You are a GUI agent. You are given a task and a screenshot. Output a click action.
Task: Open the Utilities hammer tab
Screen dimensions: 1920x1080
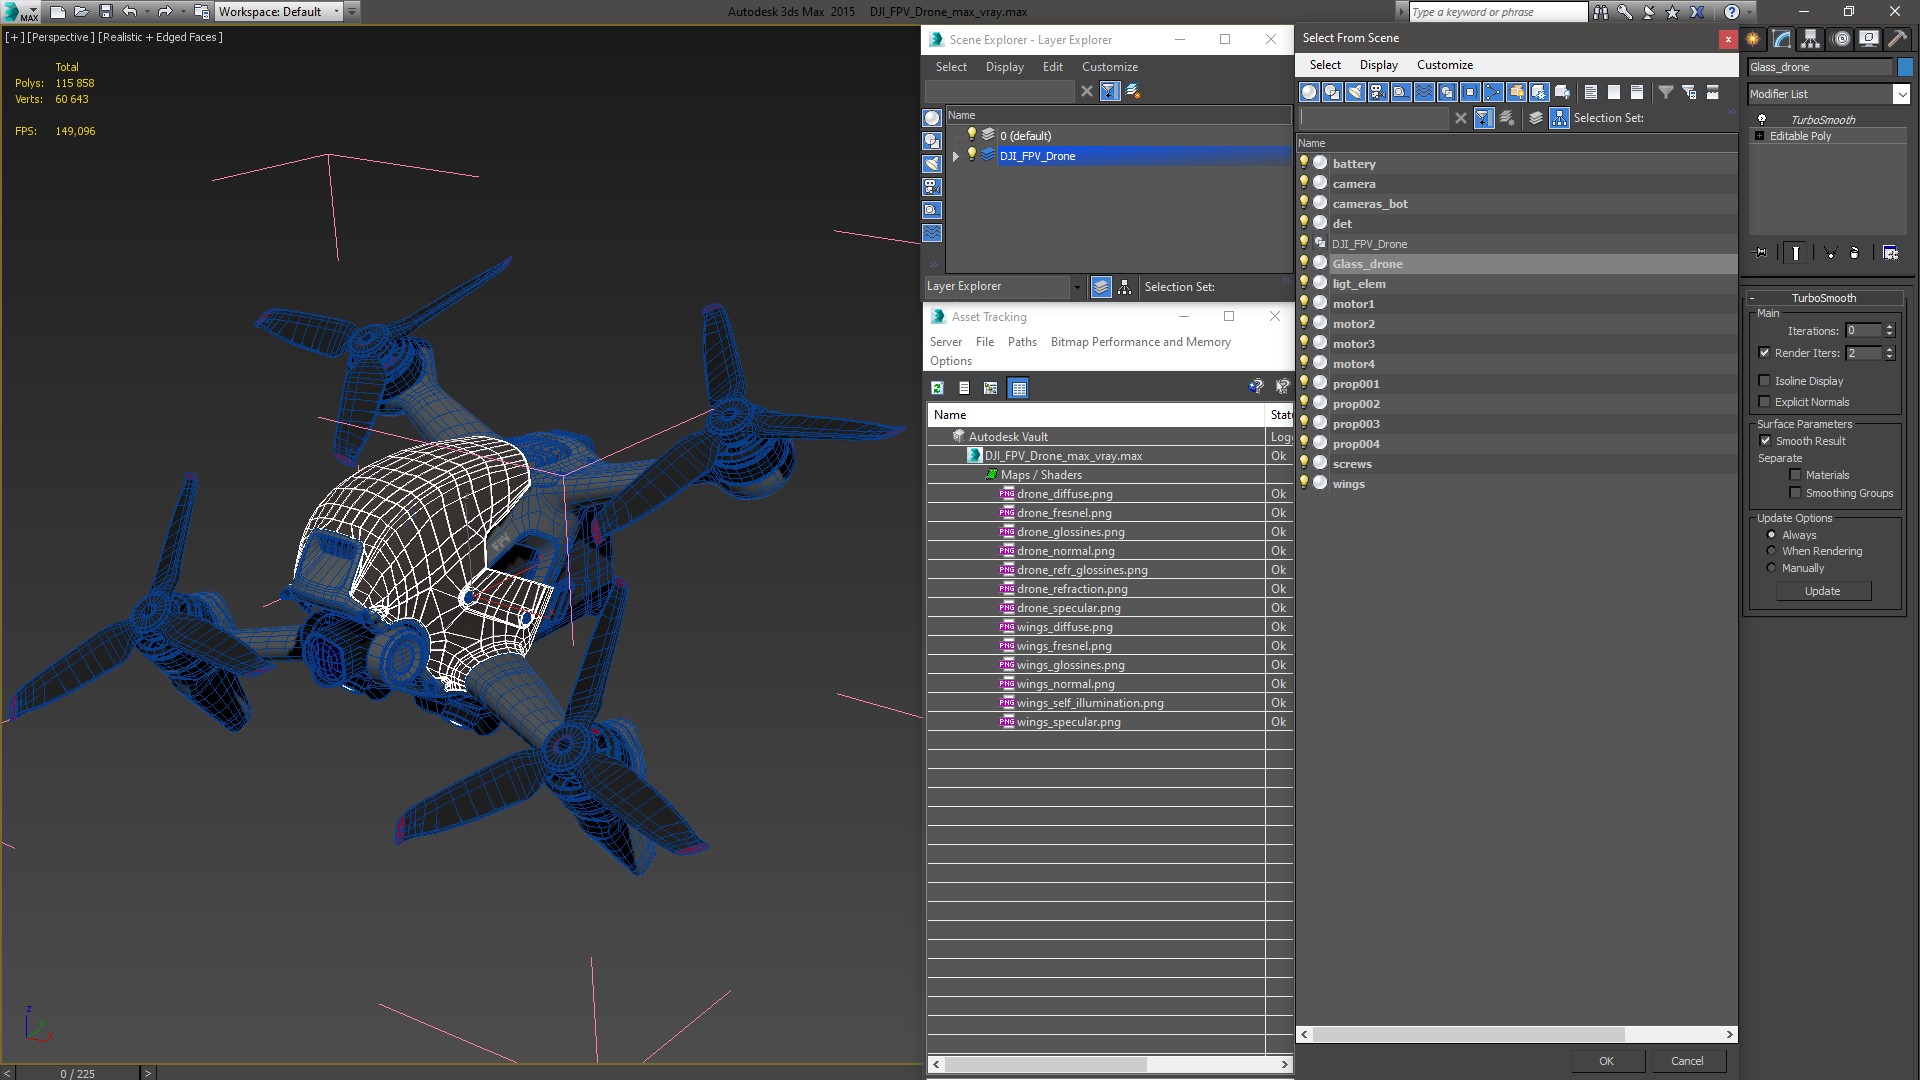[1897, 39]
